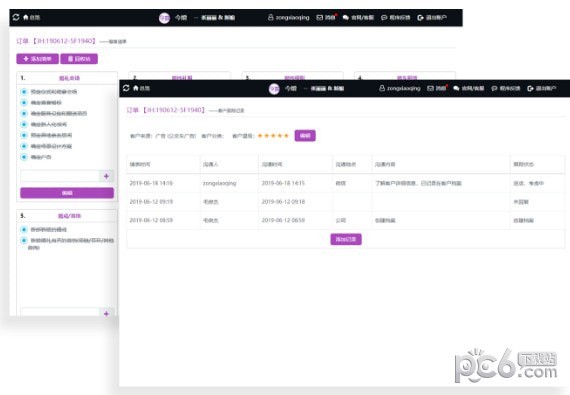Screen dimensions: 570x395
Task: Click the purple add record button below the table
Action: [346, 239]
